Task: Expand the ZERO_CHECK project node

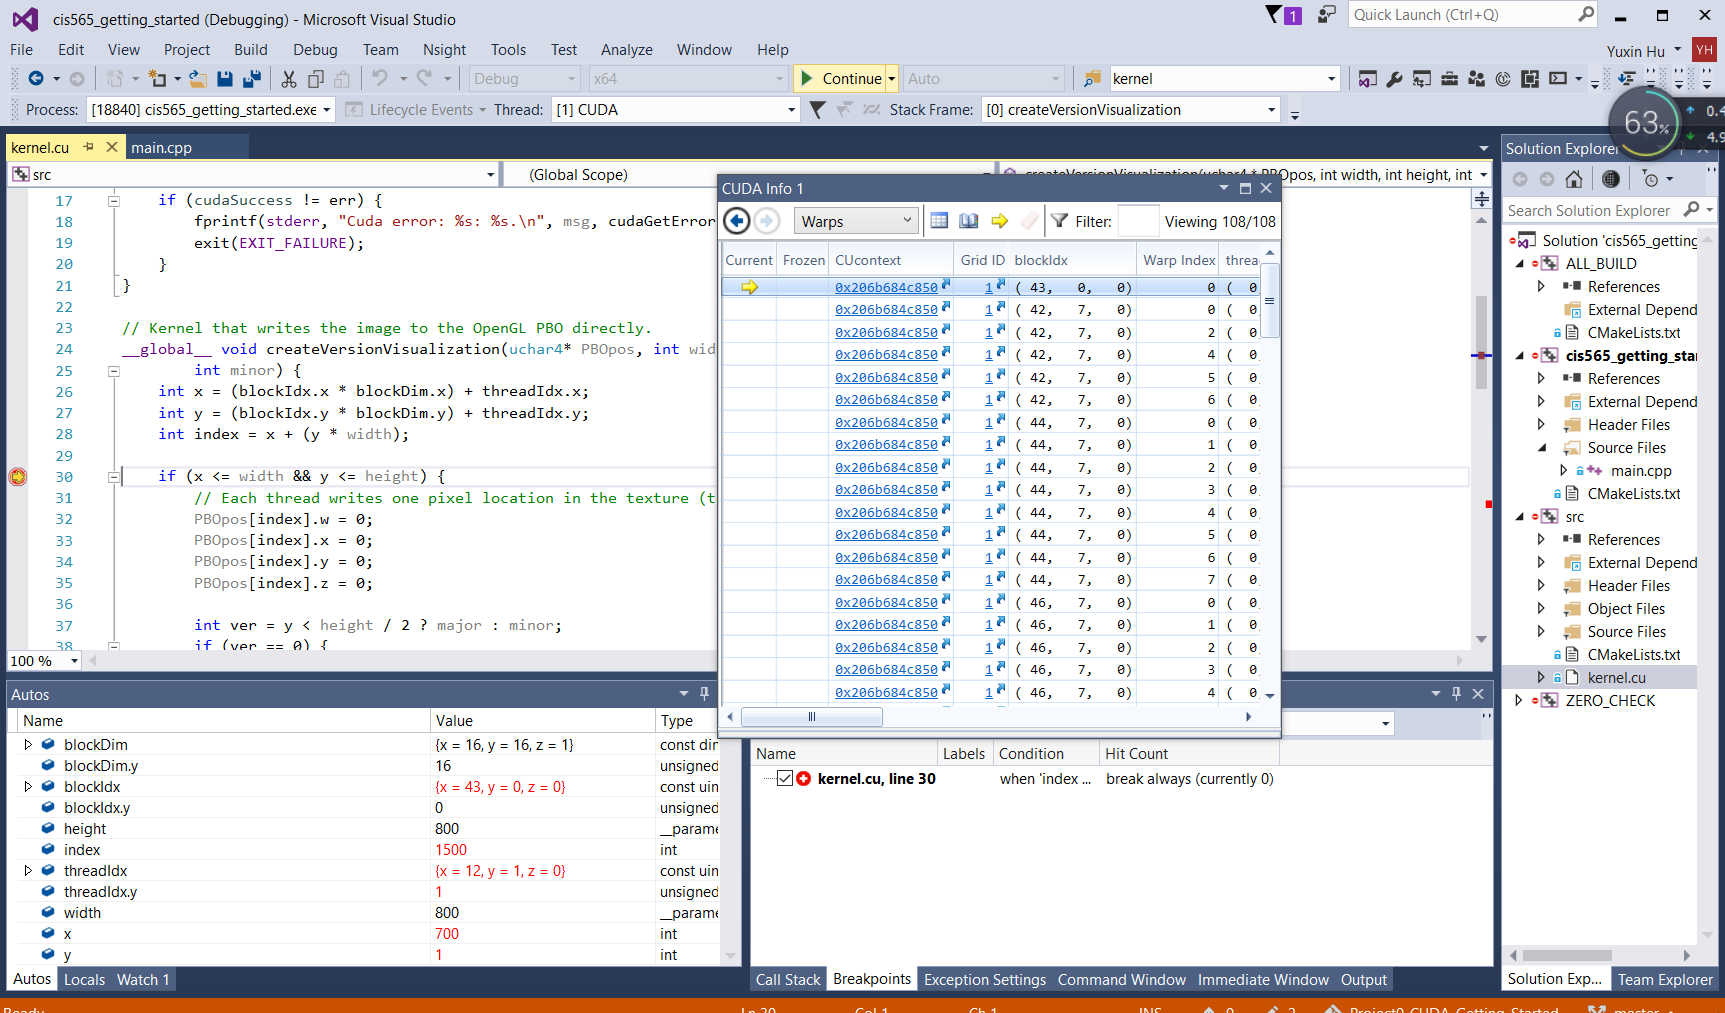Action: 1519,701
